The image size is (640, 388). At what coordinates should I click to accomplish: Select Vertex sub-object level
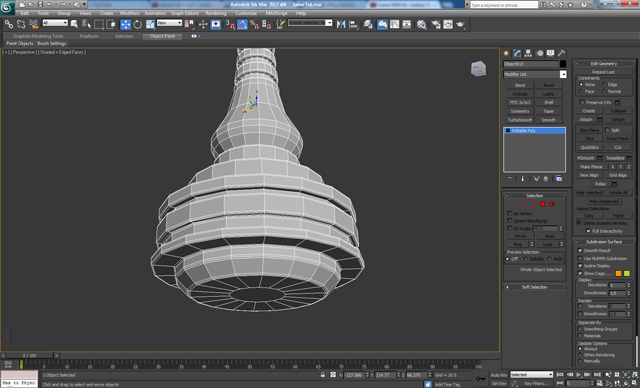click(x=516, y=204)
